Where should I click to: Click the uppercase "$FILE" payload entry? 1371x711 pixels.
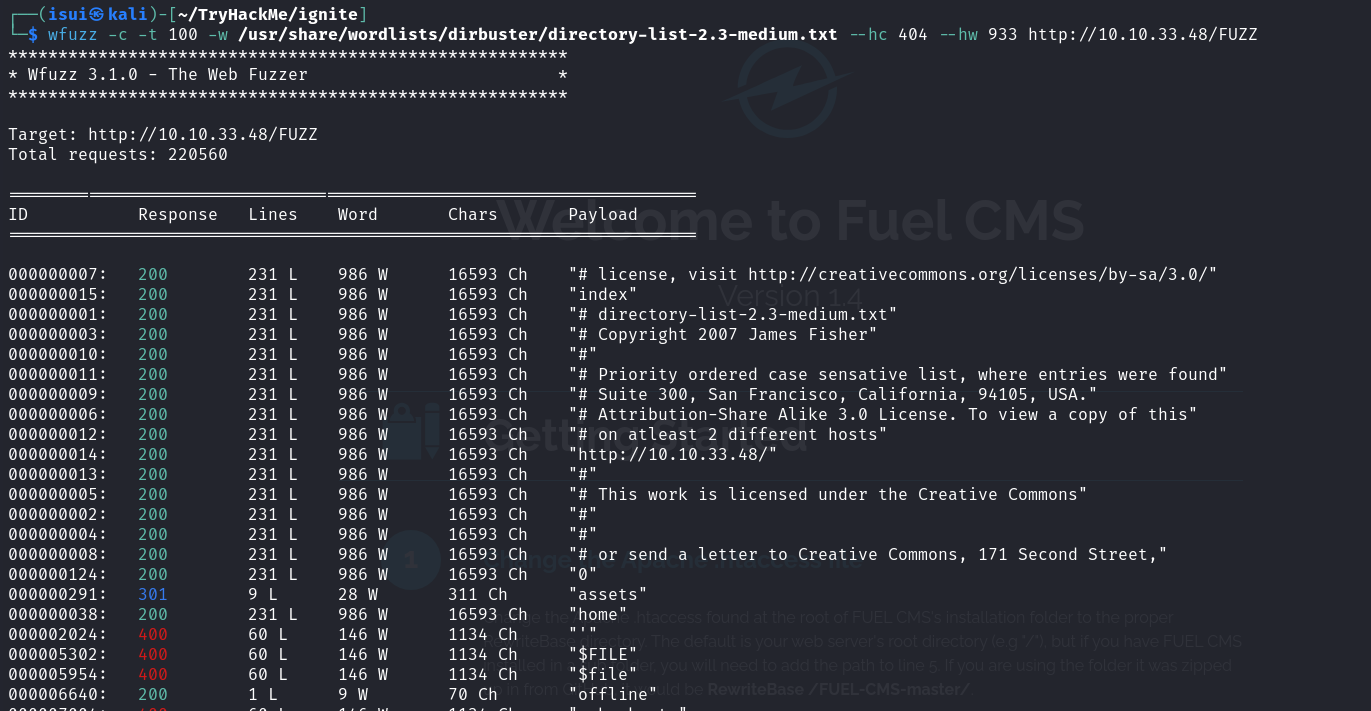602,654
